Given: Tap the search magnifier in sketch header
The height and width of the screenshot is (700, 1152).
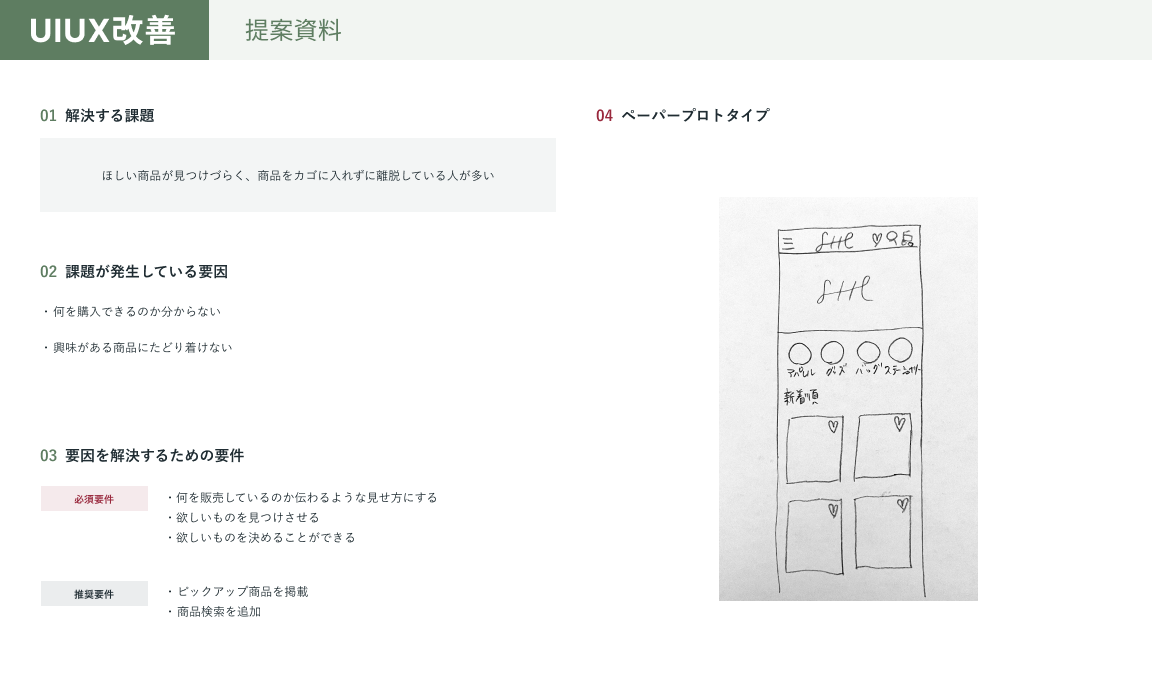Looking at the screenshot, I should [x=892, y=238].
